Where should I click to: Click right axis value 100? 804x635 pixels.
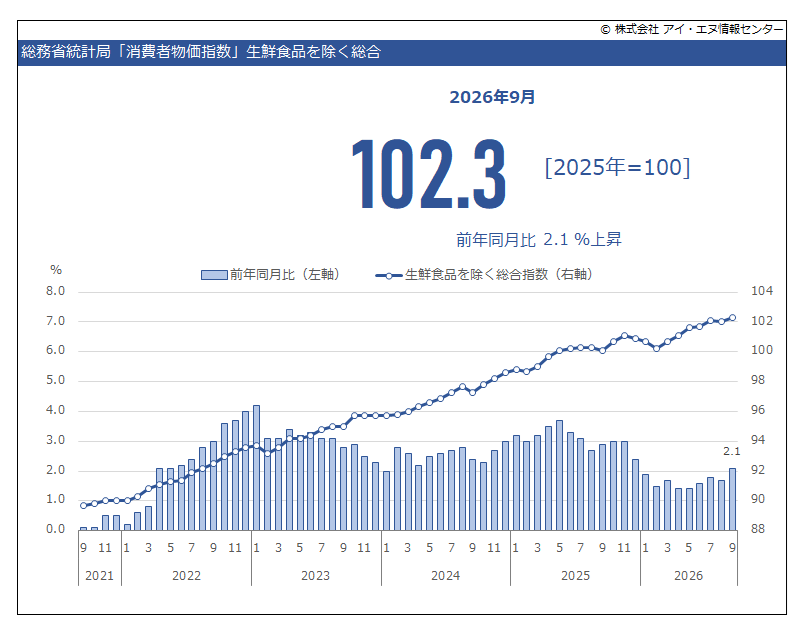[x=761, y=350]
